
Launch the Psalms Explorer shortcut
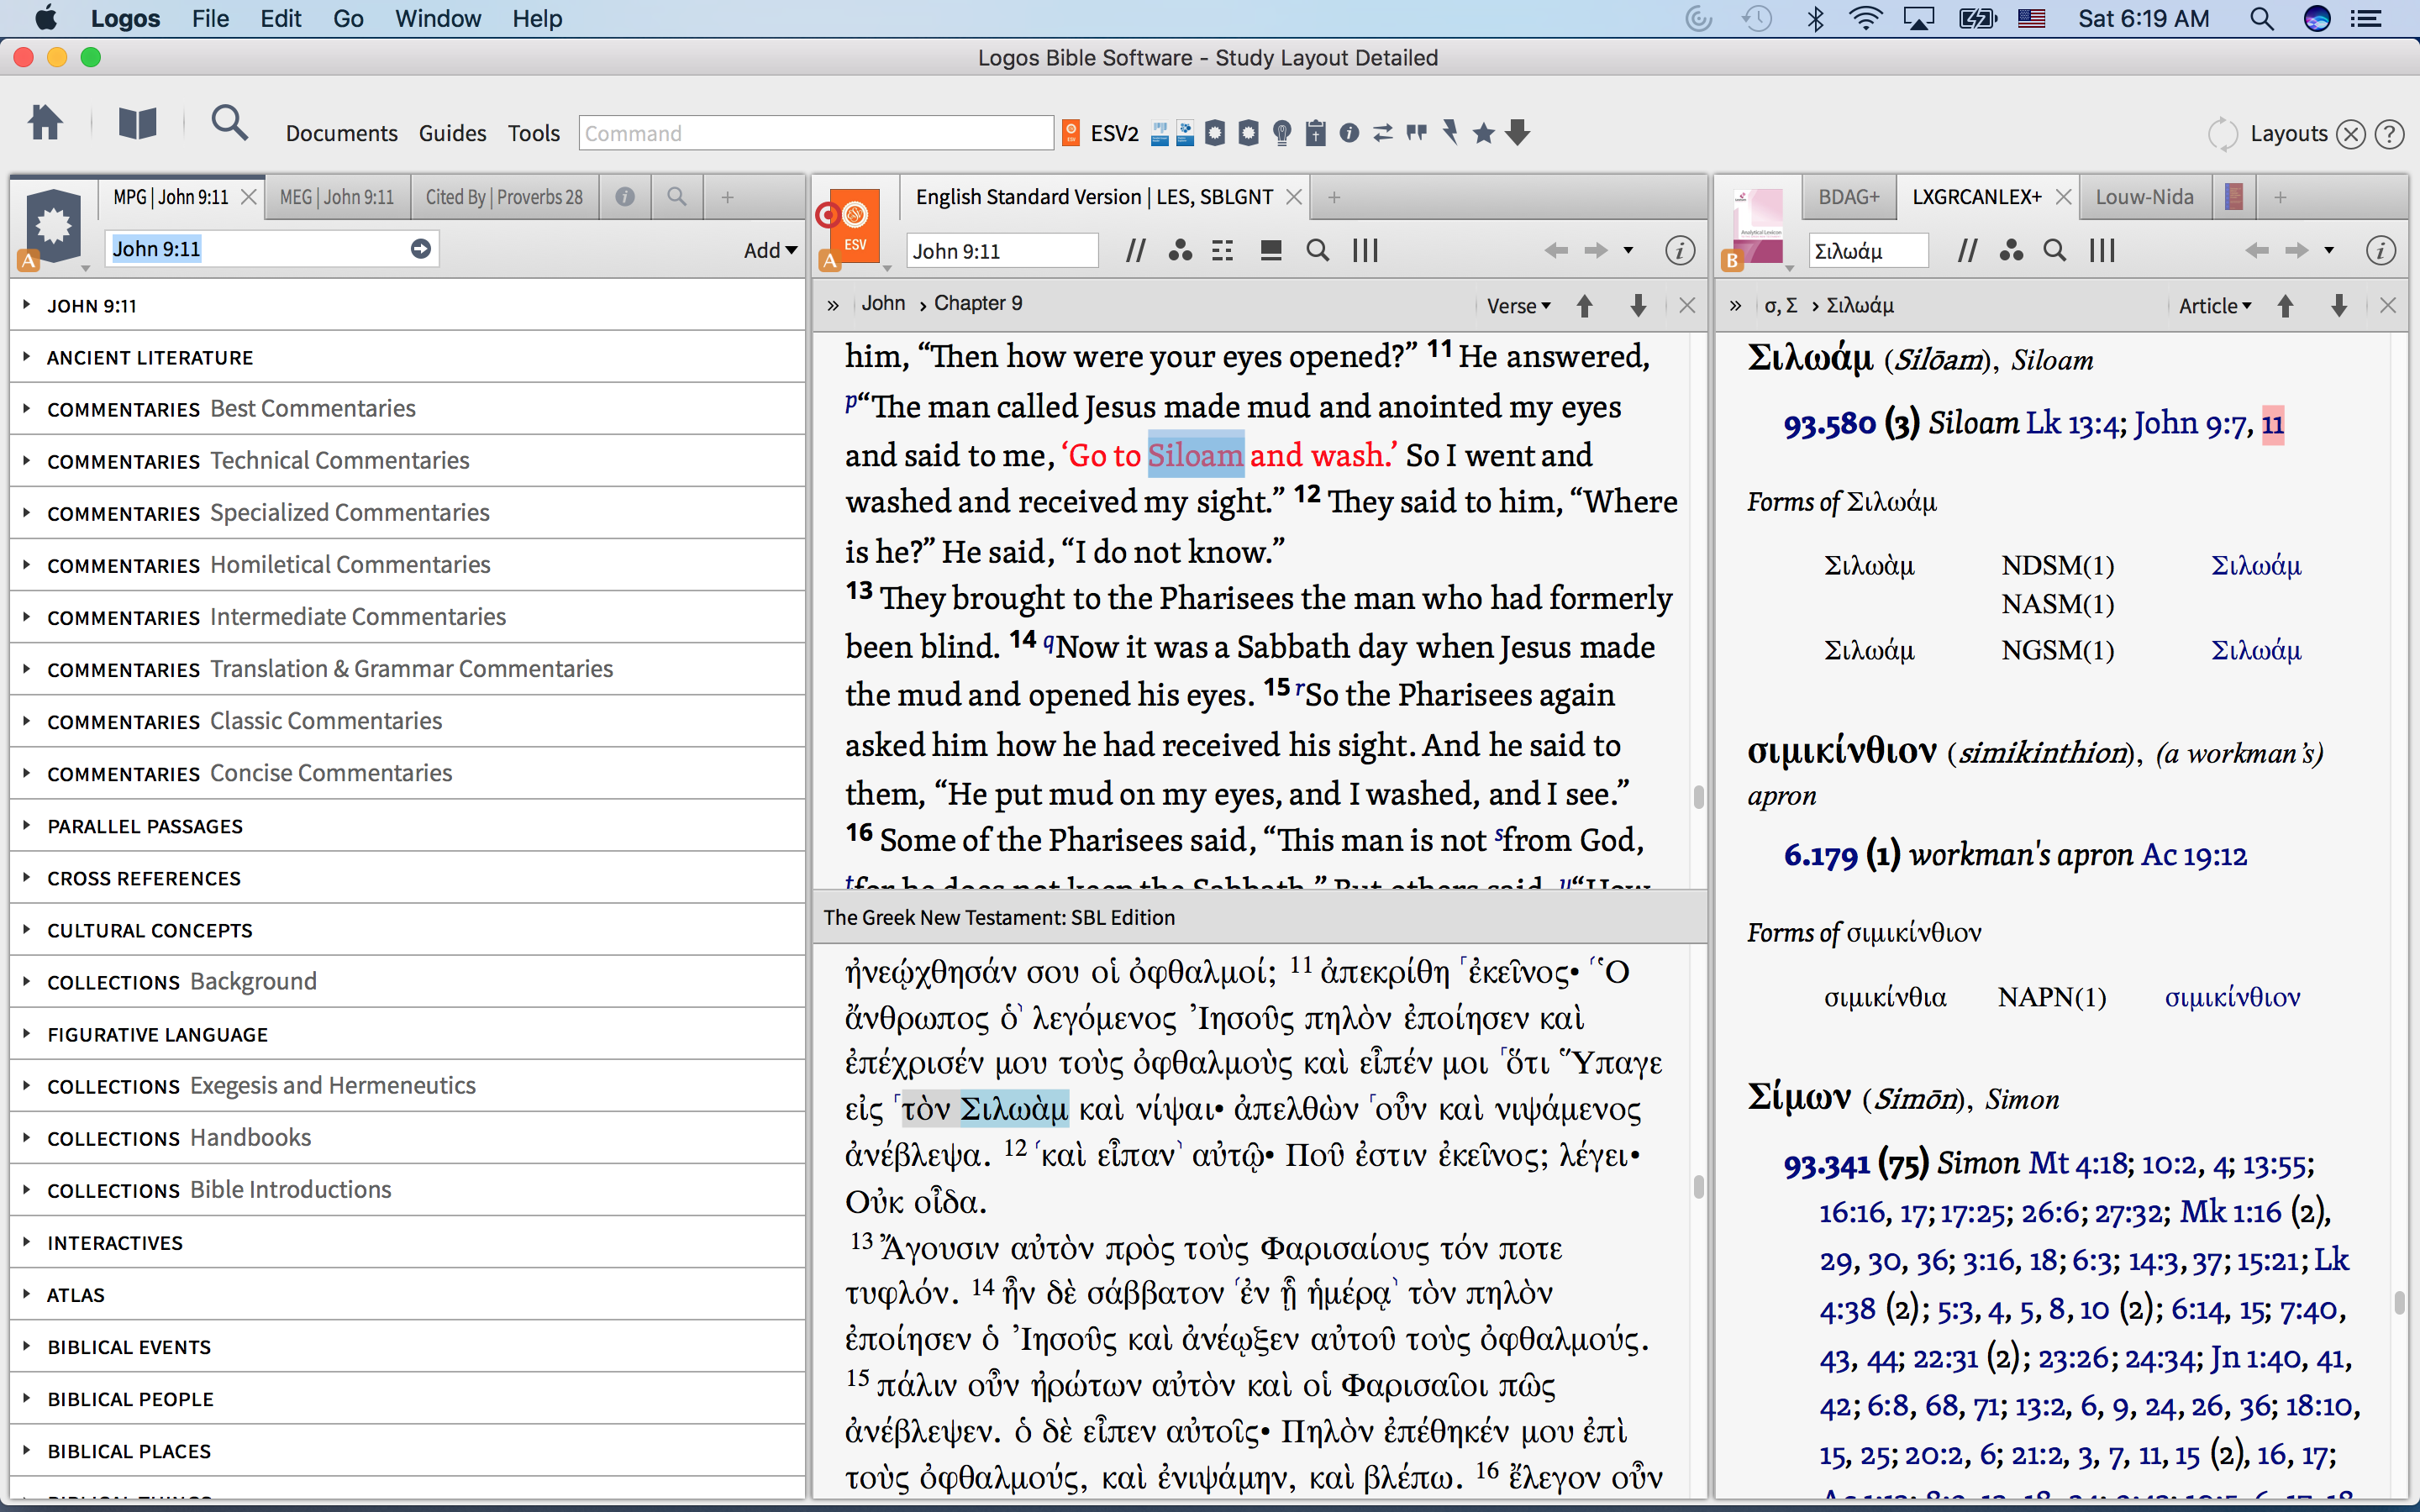click(x=1185, y=133)
